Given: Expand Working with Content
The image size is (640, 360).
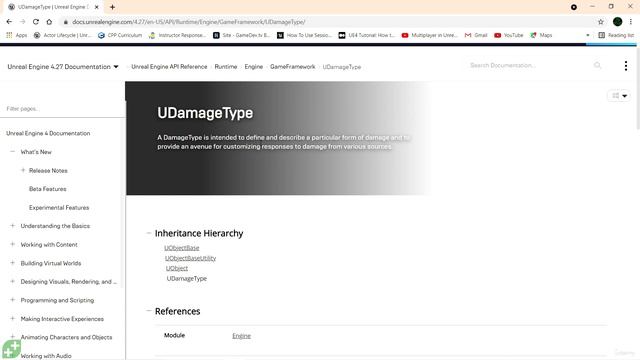Looking at the screenshot, I should 12,244.
